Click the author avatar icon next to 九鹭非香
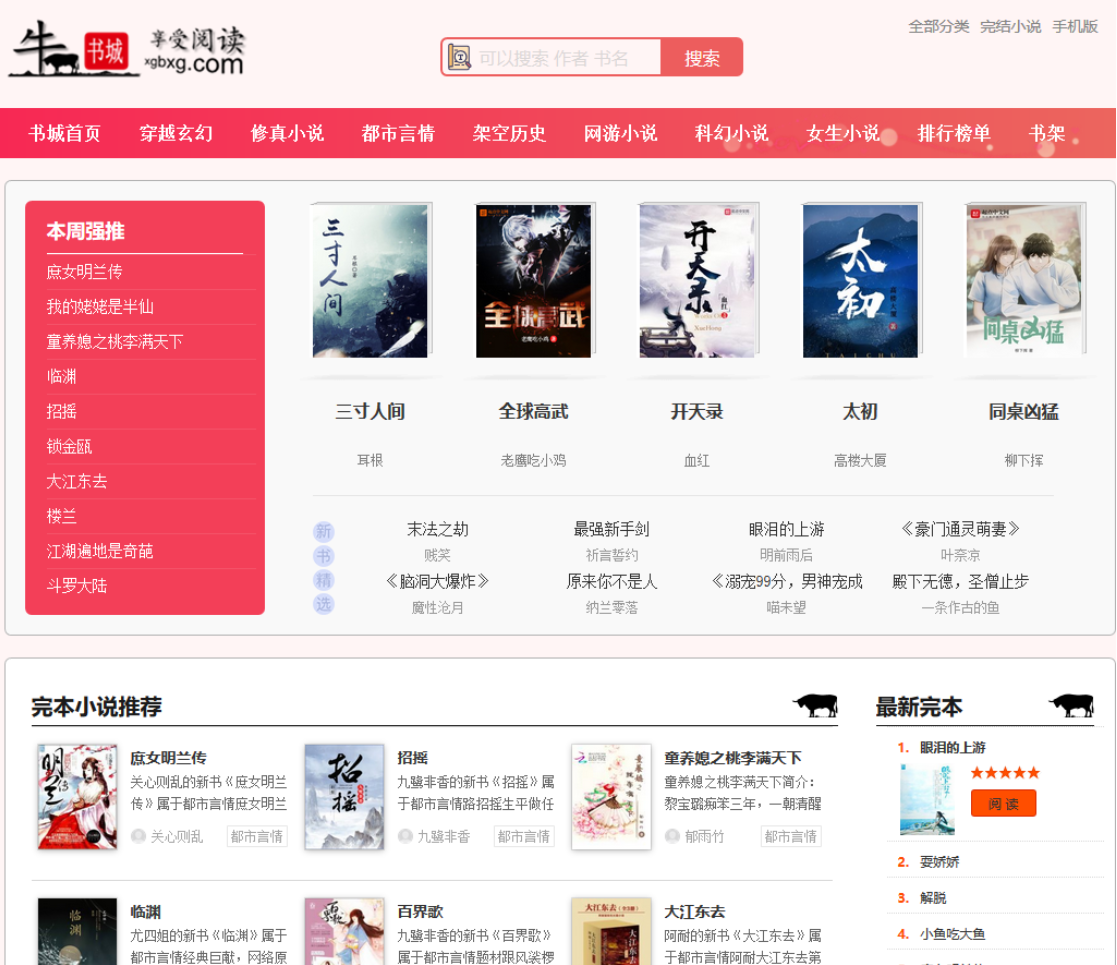The image size is (1117, 965). click(x=405, y=836)
